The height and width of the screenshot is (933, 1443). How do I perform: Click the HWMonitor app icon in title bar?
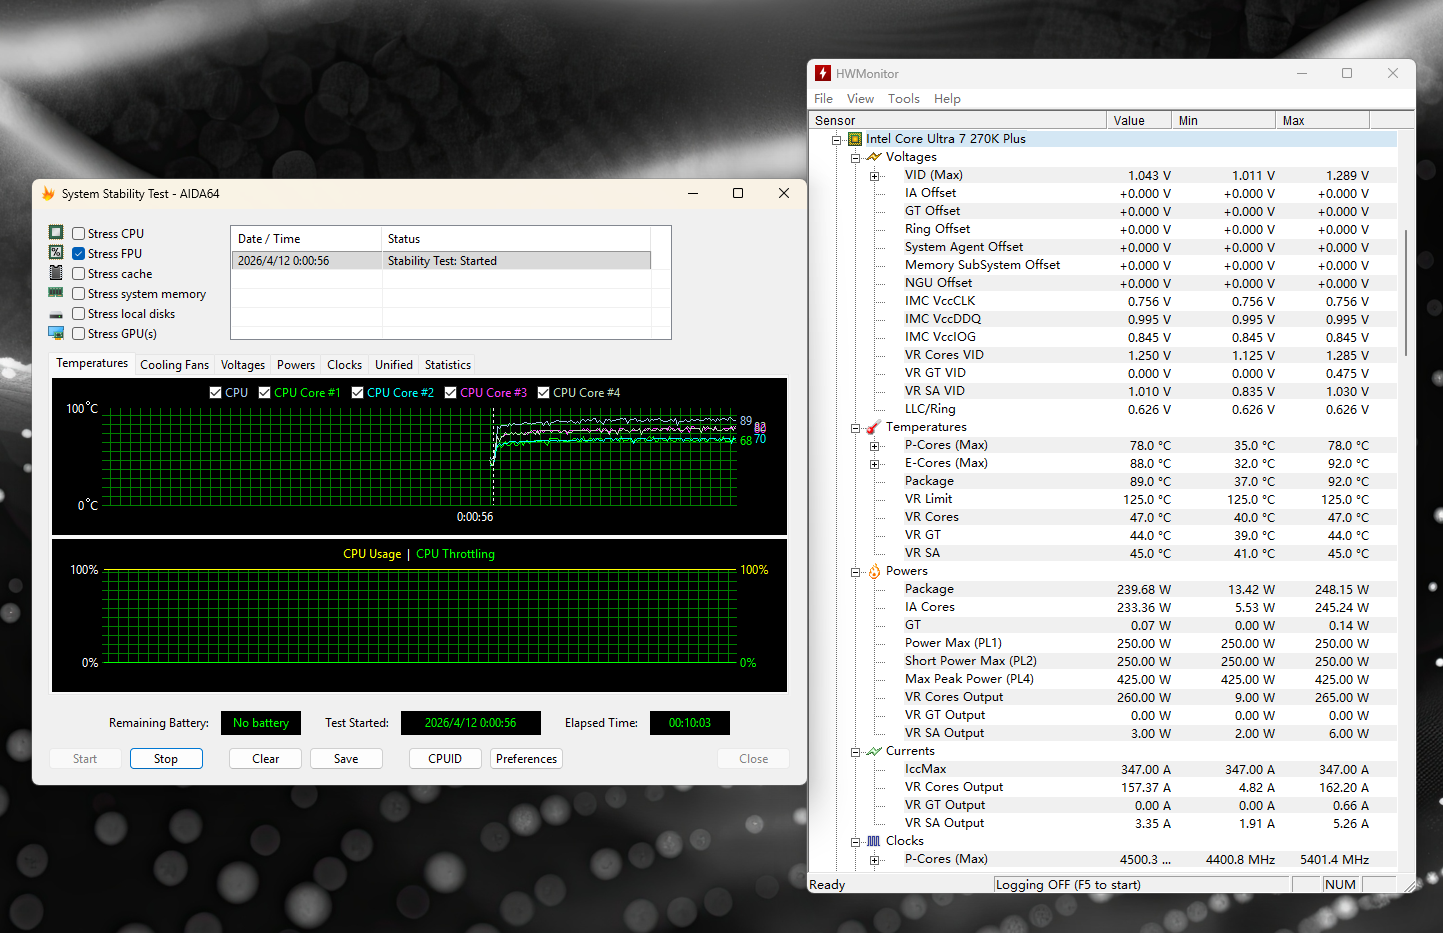[x=823, y=74]
